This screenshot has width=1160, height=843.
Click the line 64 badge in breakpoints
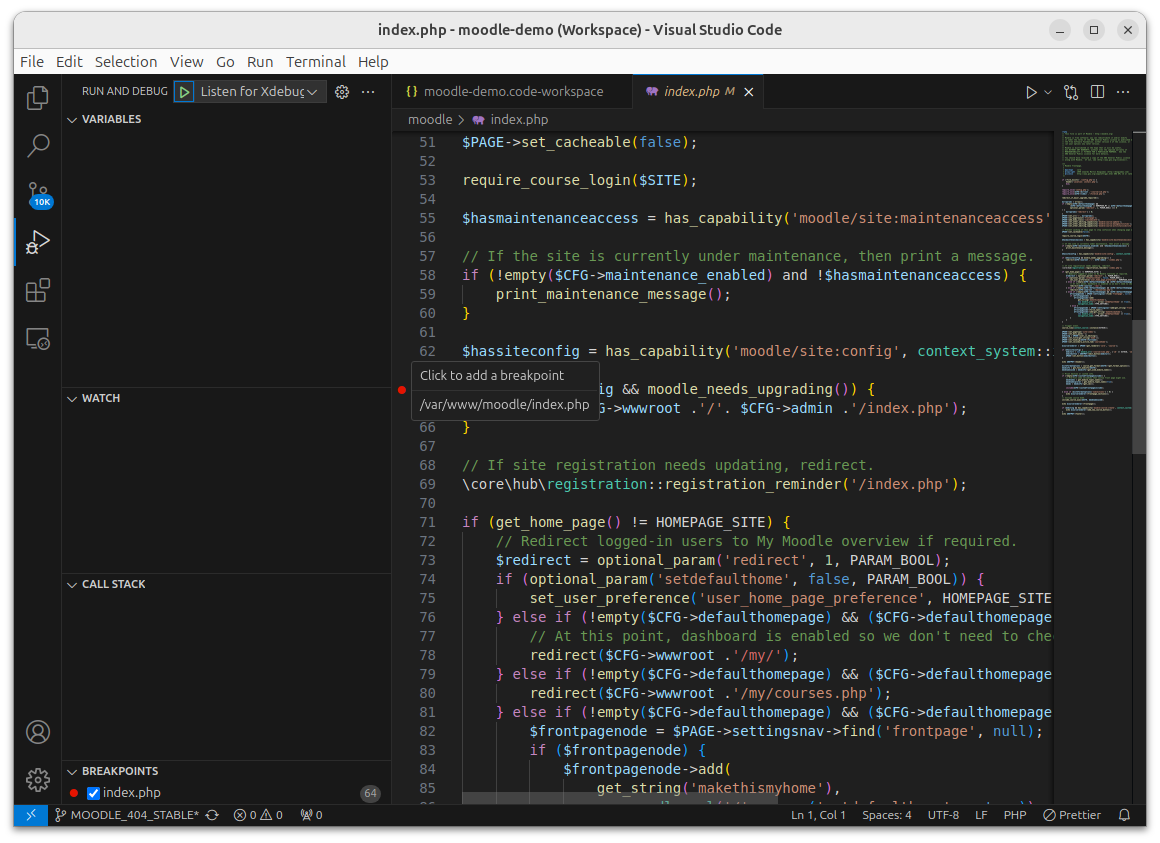(371, 793)
